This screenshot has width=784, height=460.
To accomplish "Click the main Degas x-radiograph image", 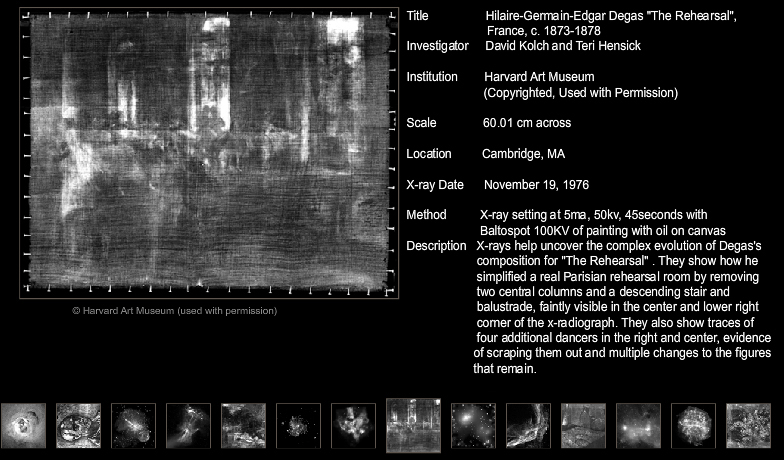I will point(209,153).
